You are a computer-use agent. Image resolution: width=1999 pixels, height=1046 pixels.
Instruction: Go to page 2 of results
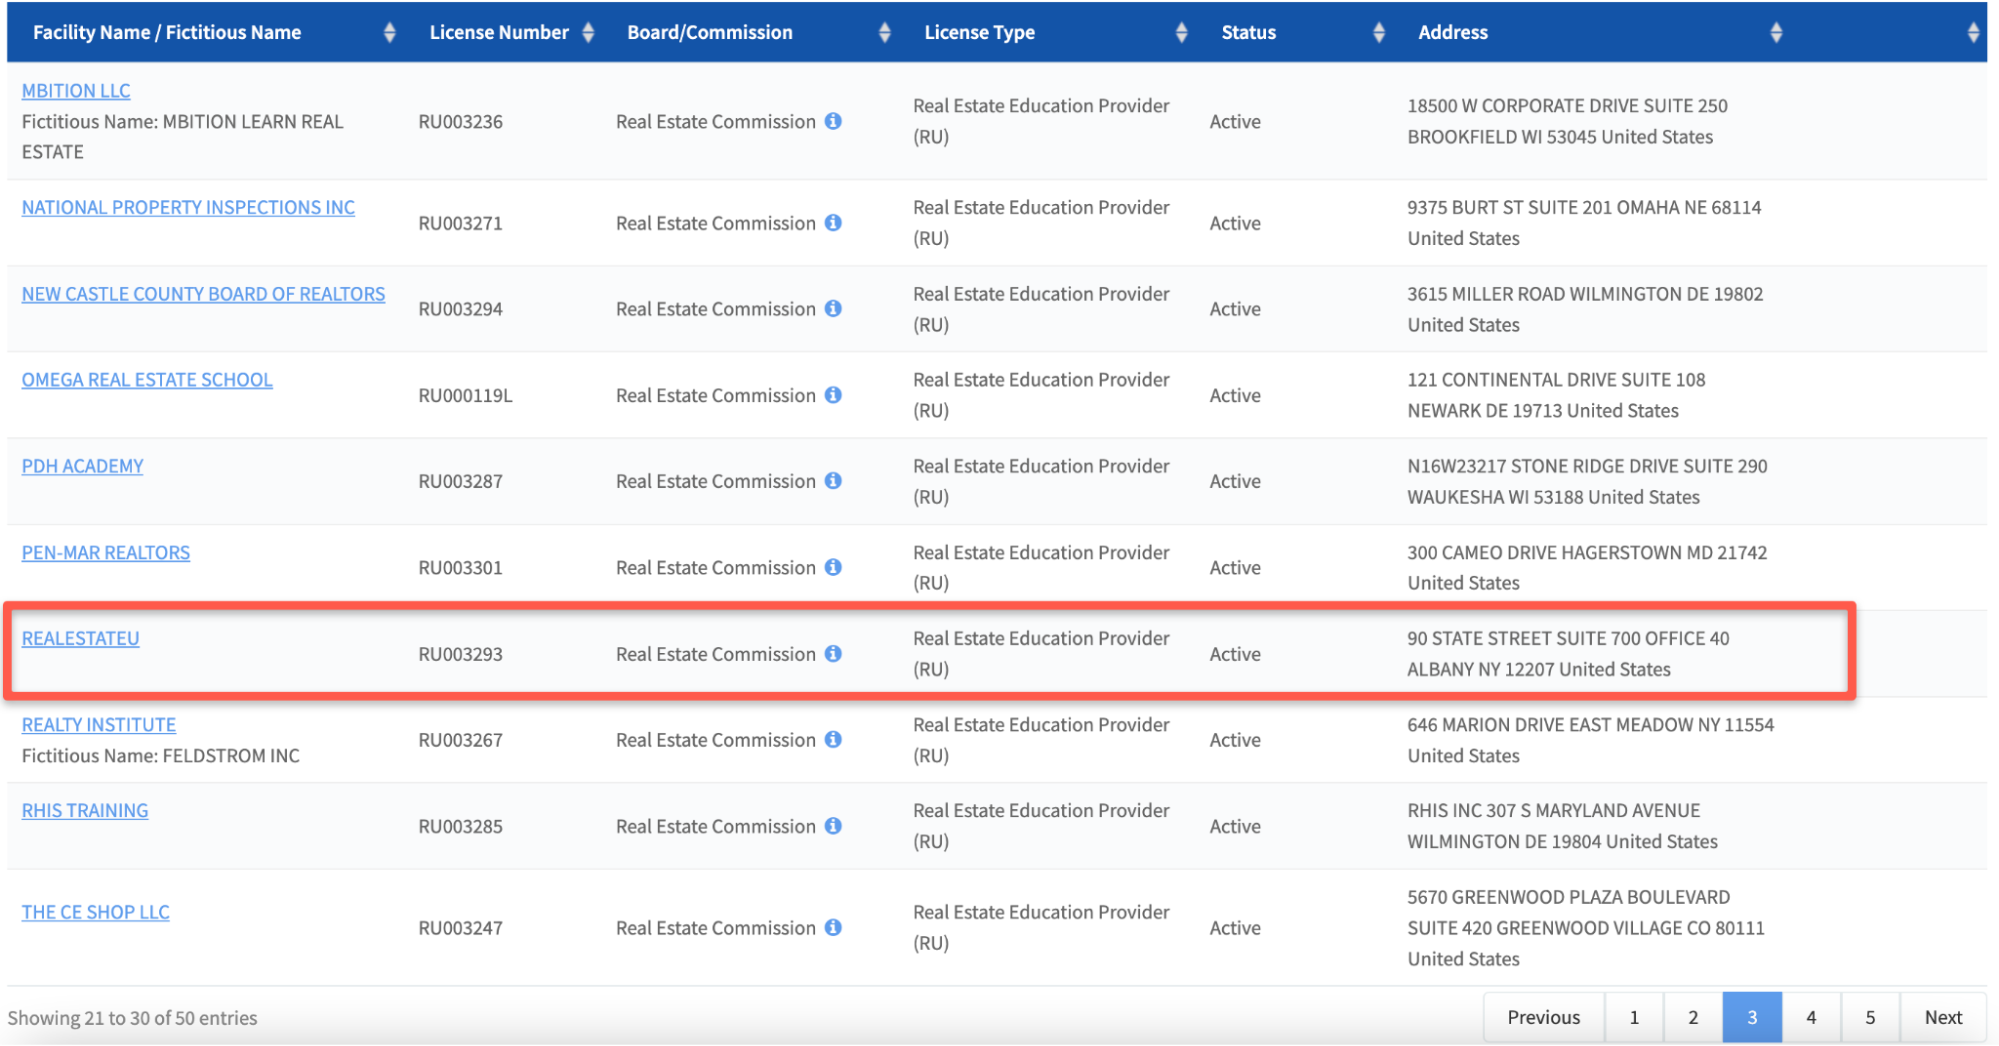pos(1693,1017)
